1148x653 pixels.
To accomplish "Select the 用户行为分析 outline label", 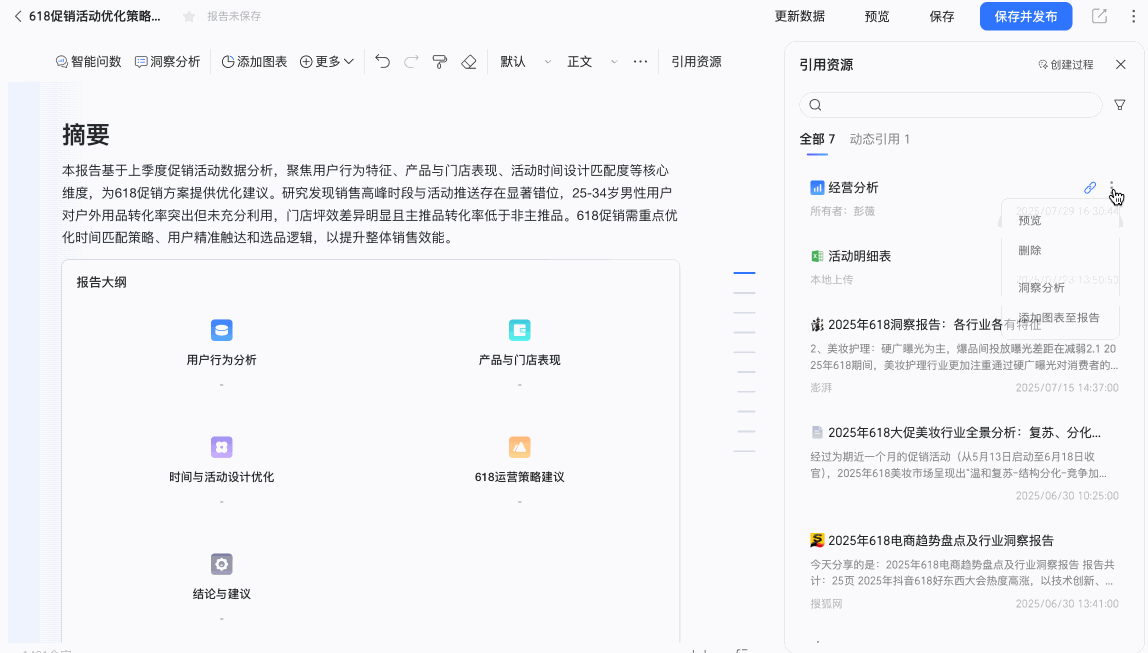I will coord(221,360).
